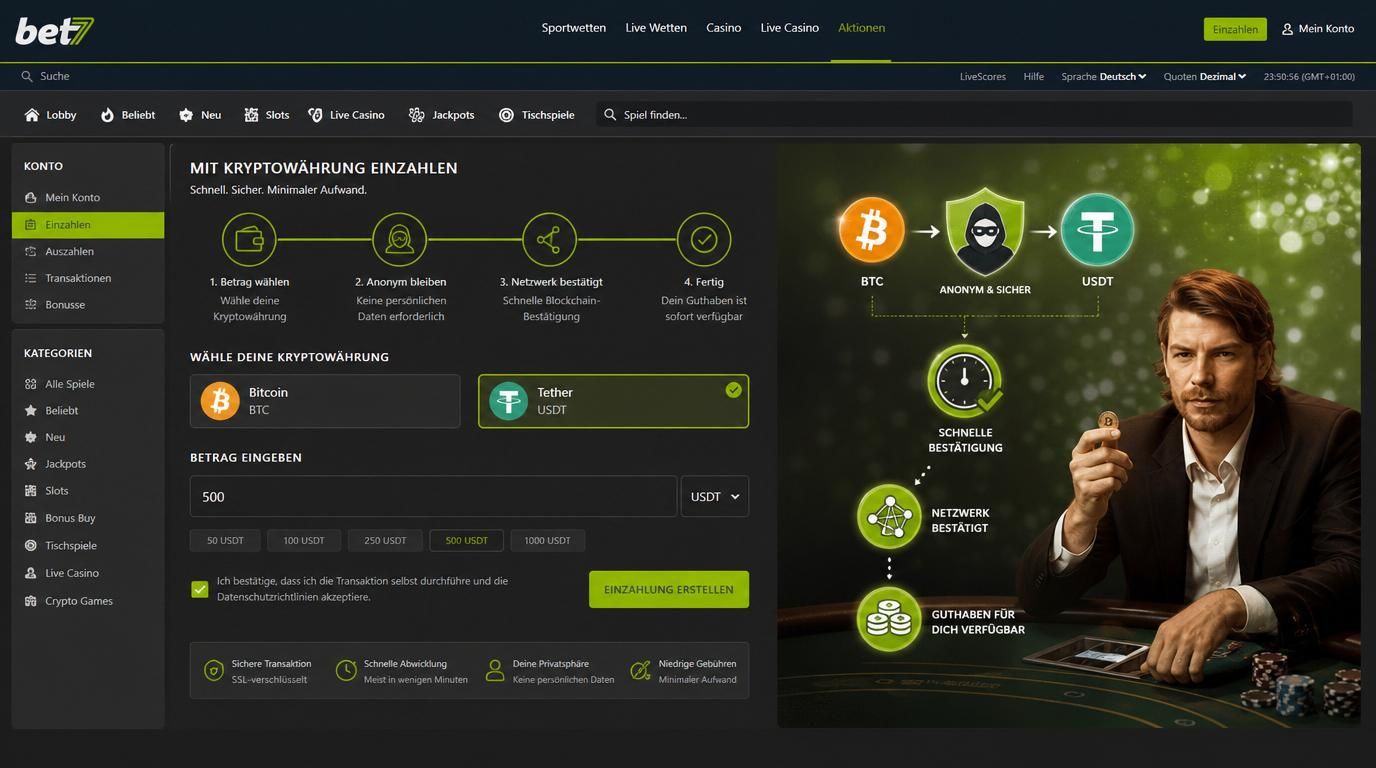Select the Tether USDT currency card

click(x=614, y=401)
